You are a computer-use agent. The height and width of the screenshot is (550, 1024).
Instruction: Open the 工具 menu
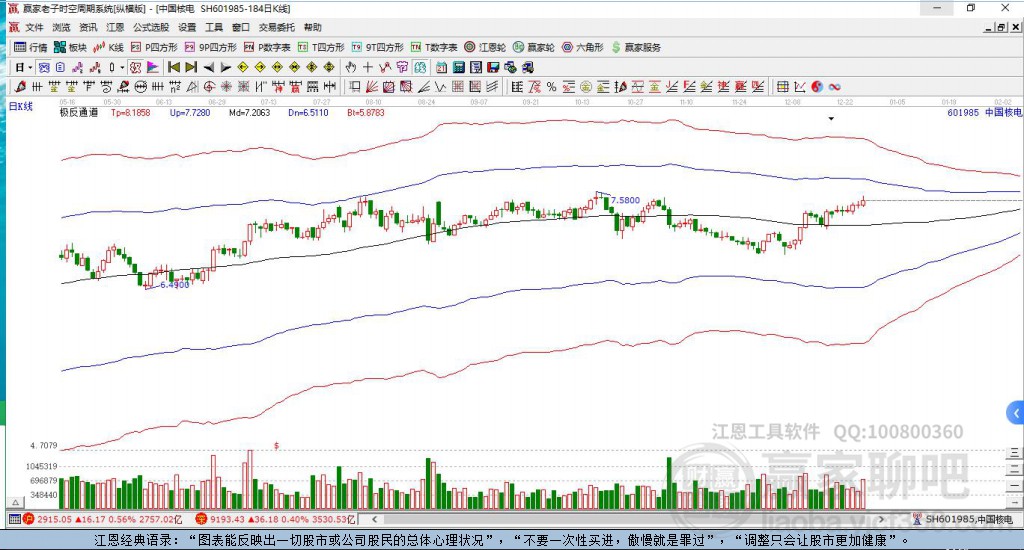click(x=214, y=27)
